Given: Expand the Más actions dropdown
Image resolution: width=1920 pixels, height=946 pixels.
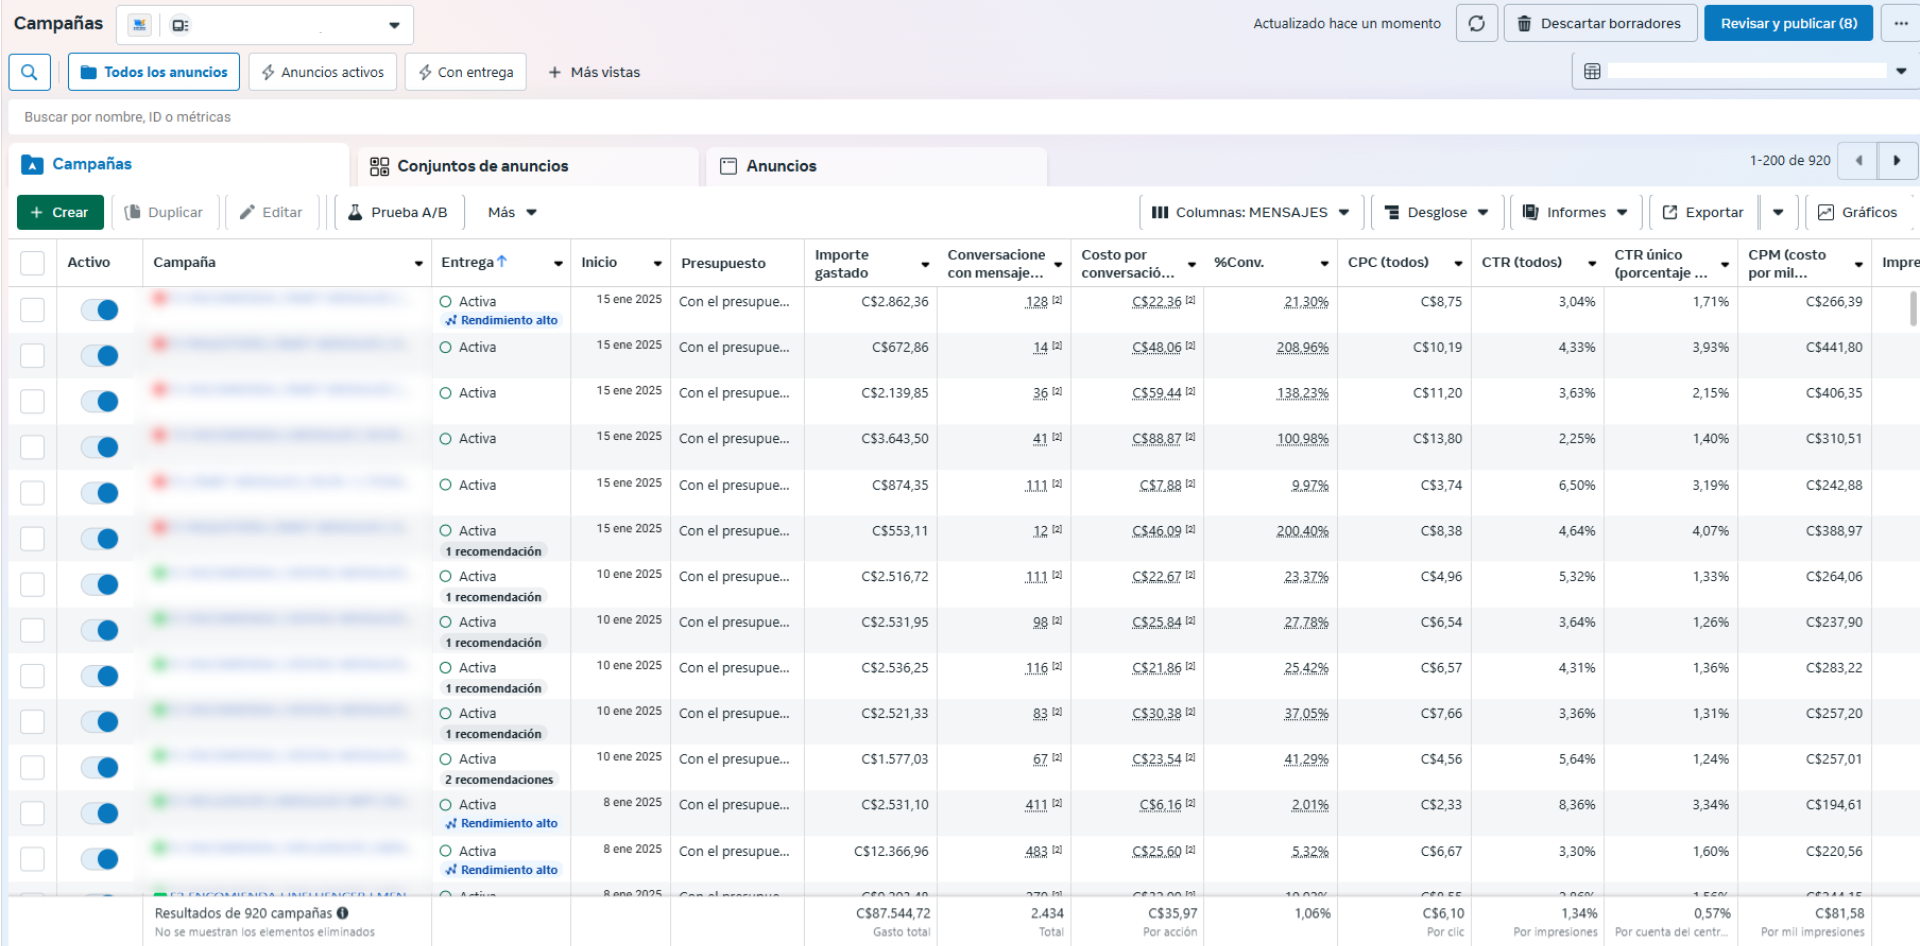Looking at the screenshot, I should 512,212.
